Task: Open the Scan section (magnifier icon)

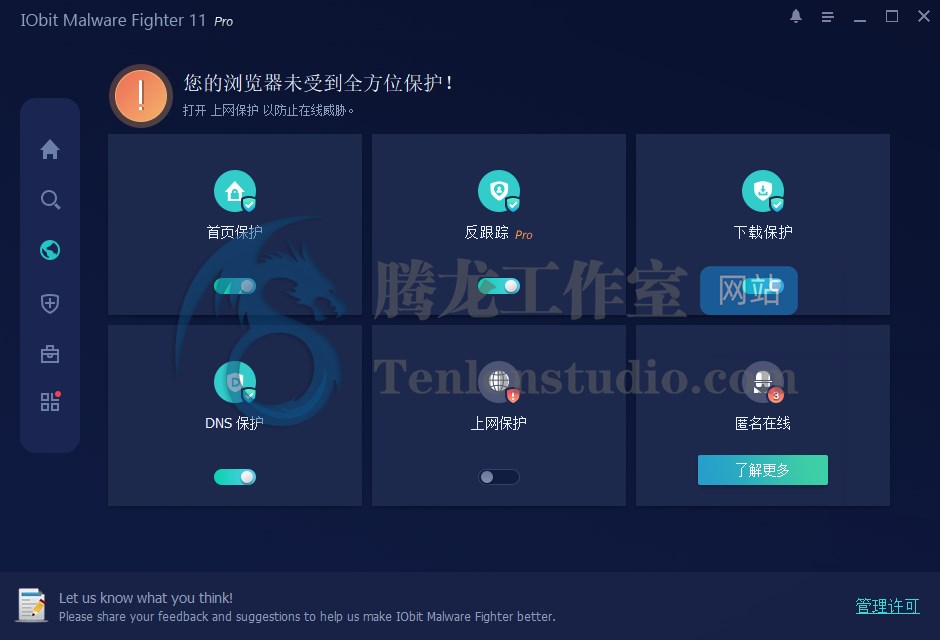Action: (50, 200)
